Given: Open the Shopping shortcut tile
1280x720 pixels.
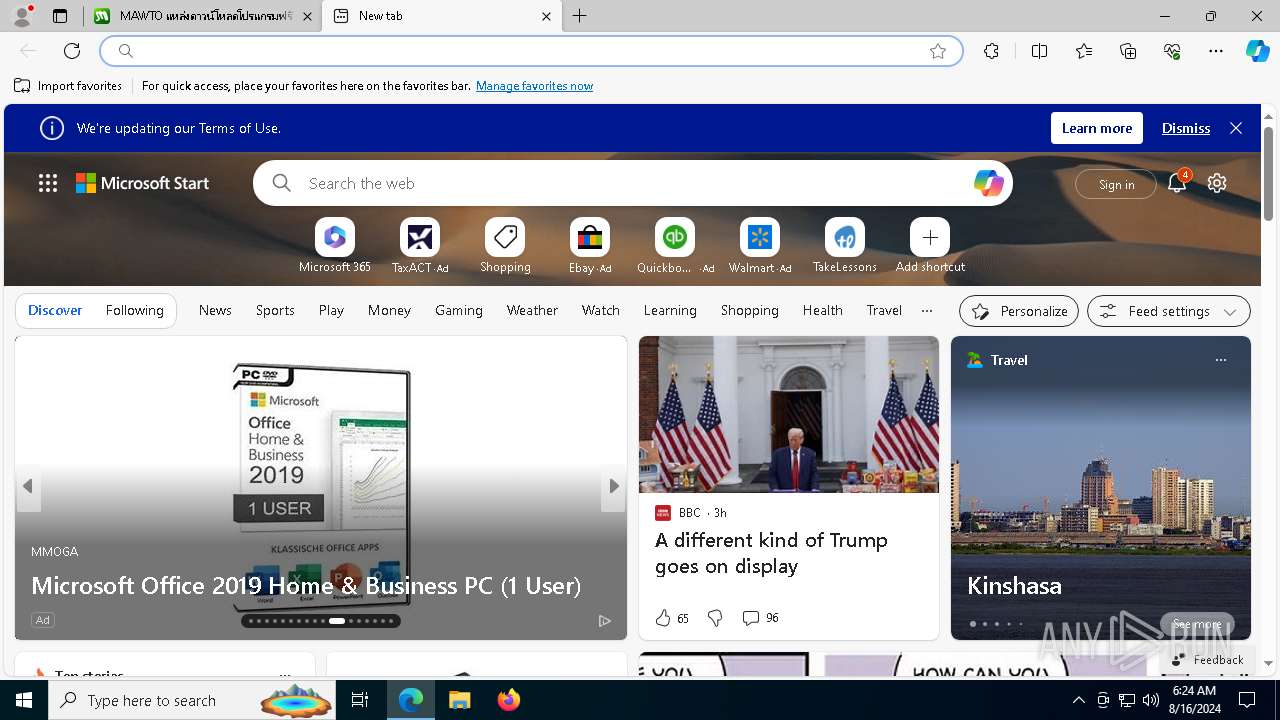Looking at the screenshot, I should point(505,246).
